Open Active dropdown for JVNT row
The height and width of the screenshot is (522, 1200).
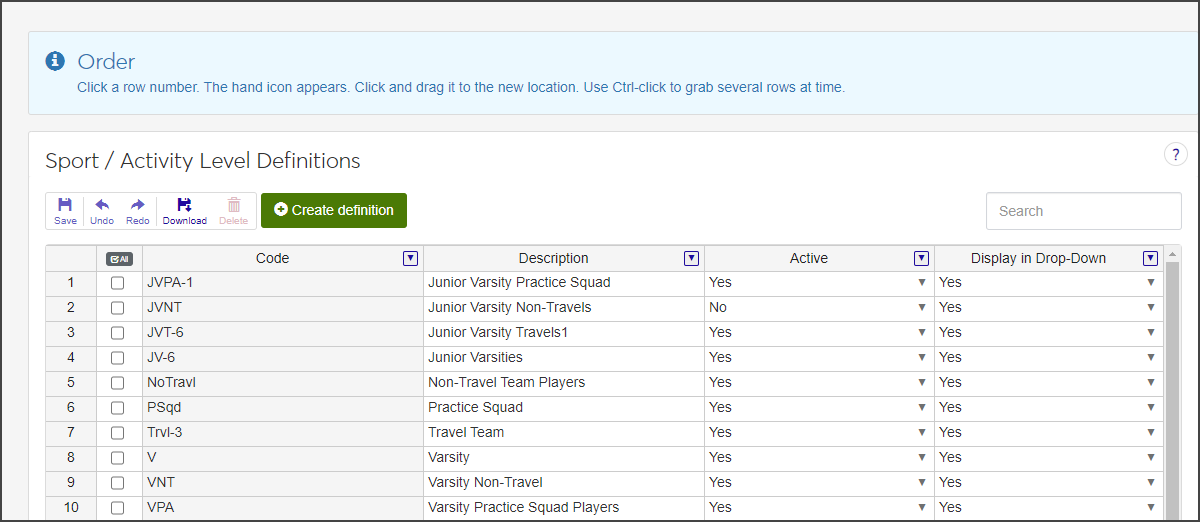pos(921,308)
